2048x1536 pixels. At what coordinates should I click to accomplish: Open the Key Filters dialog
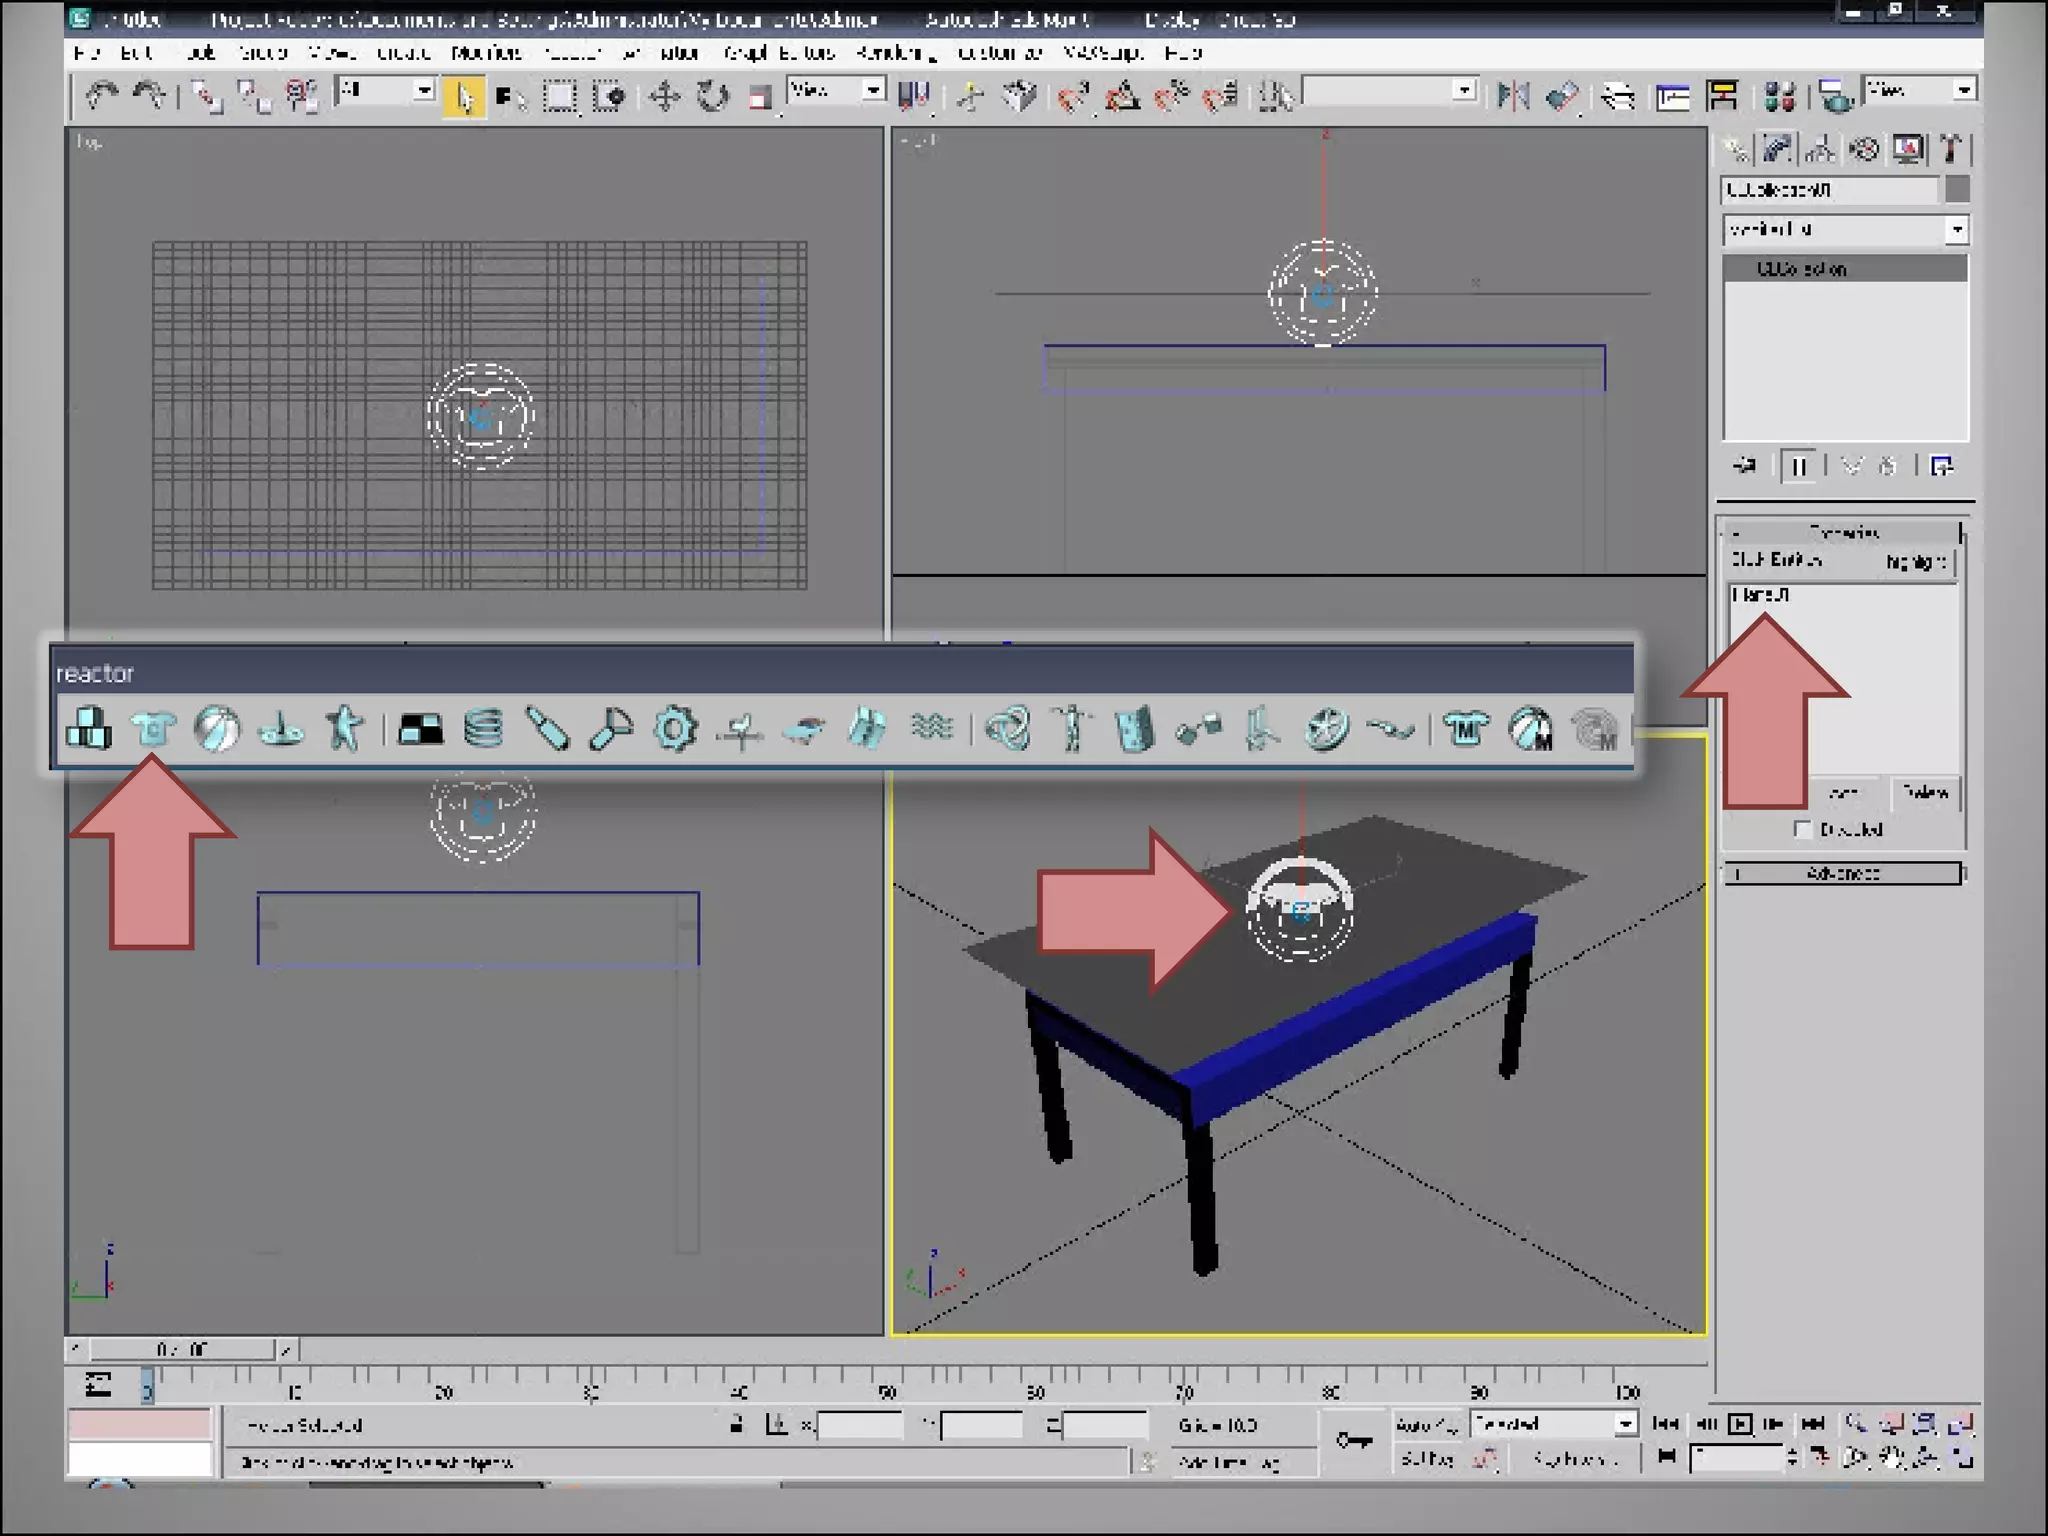pos(1575,1459)
